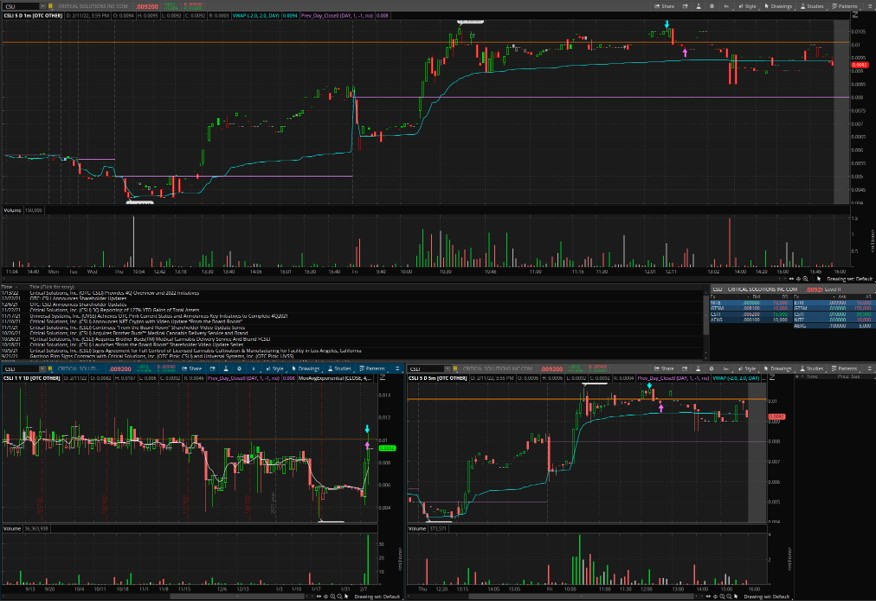Open Drawings menu in bottom-left chart
This screenshot has height=601, width=876.
point(306,369)
